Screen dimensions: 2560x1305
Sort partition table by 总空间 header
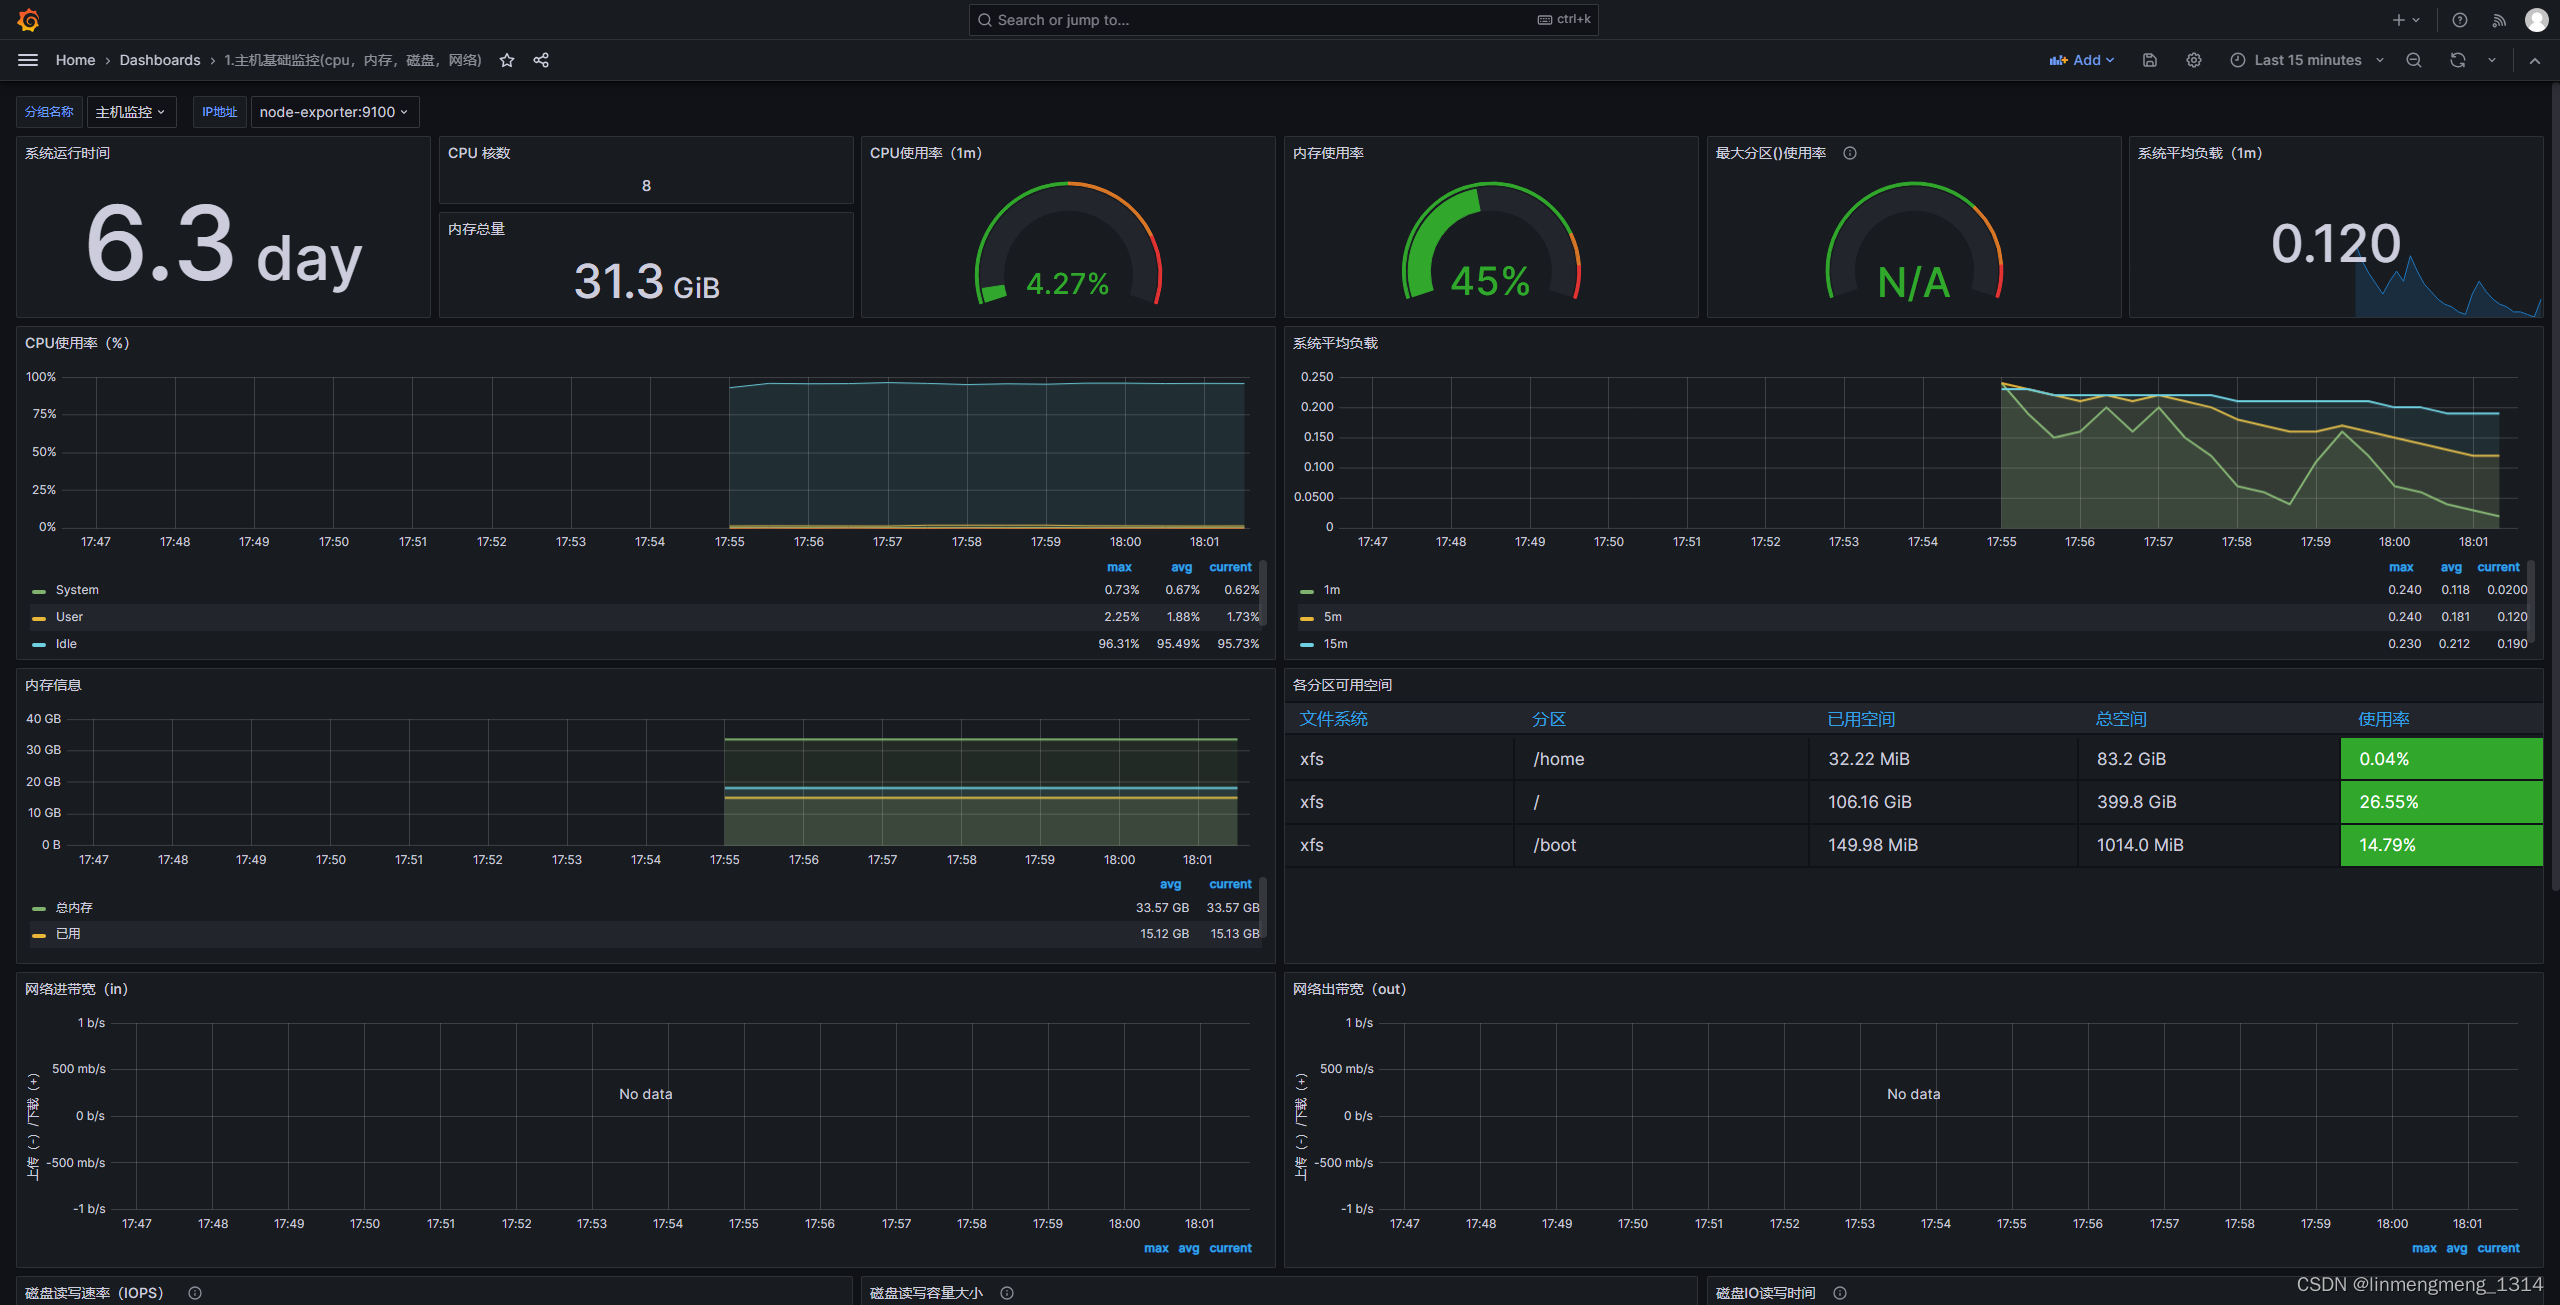(x=2121, y=719)
